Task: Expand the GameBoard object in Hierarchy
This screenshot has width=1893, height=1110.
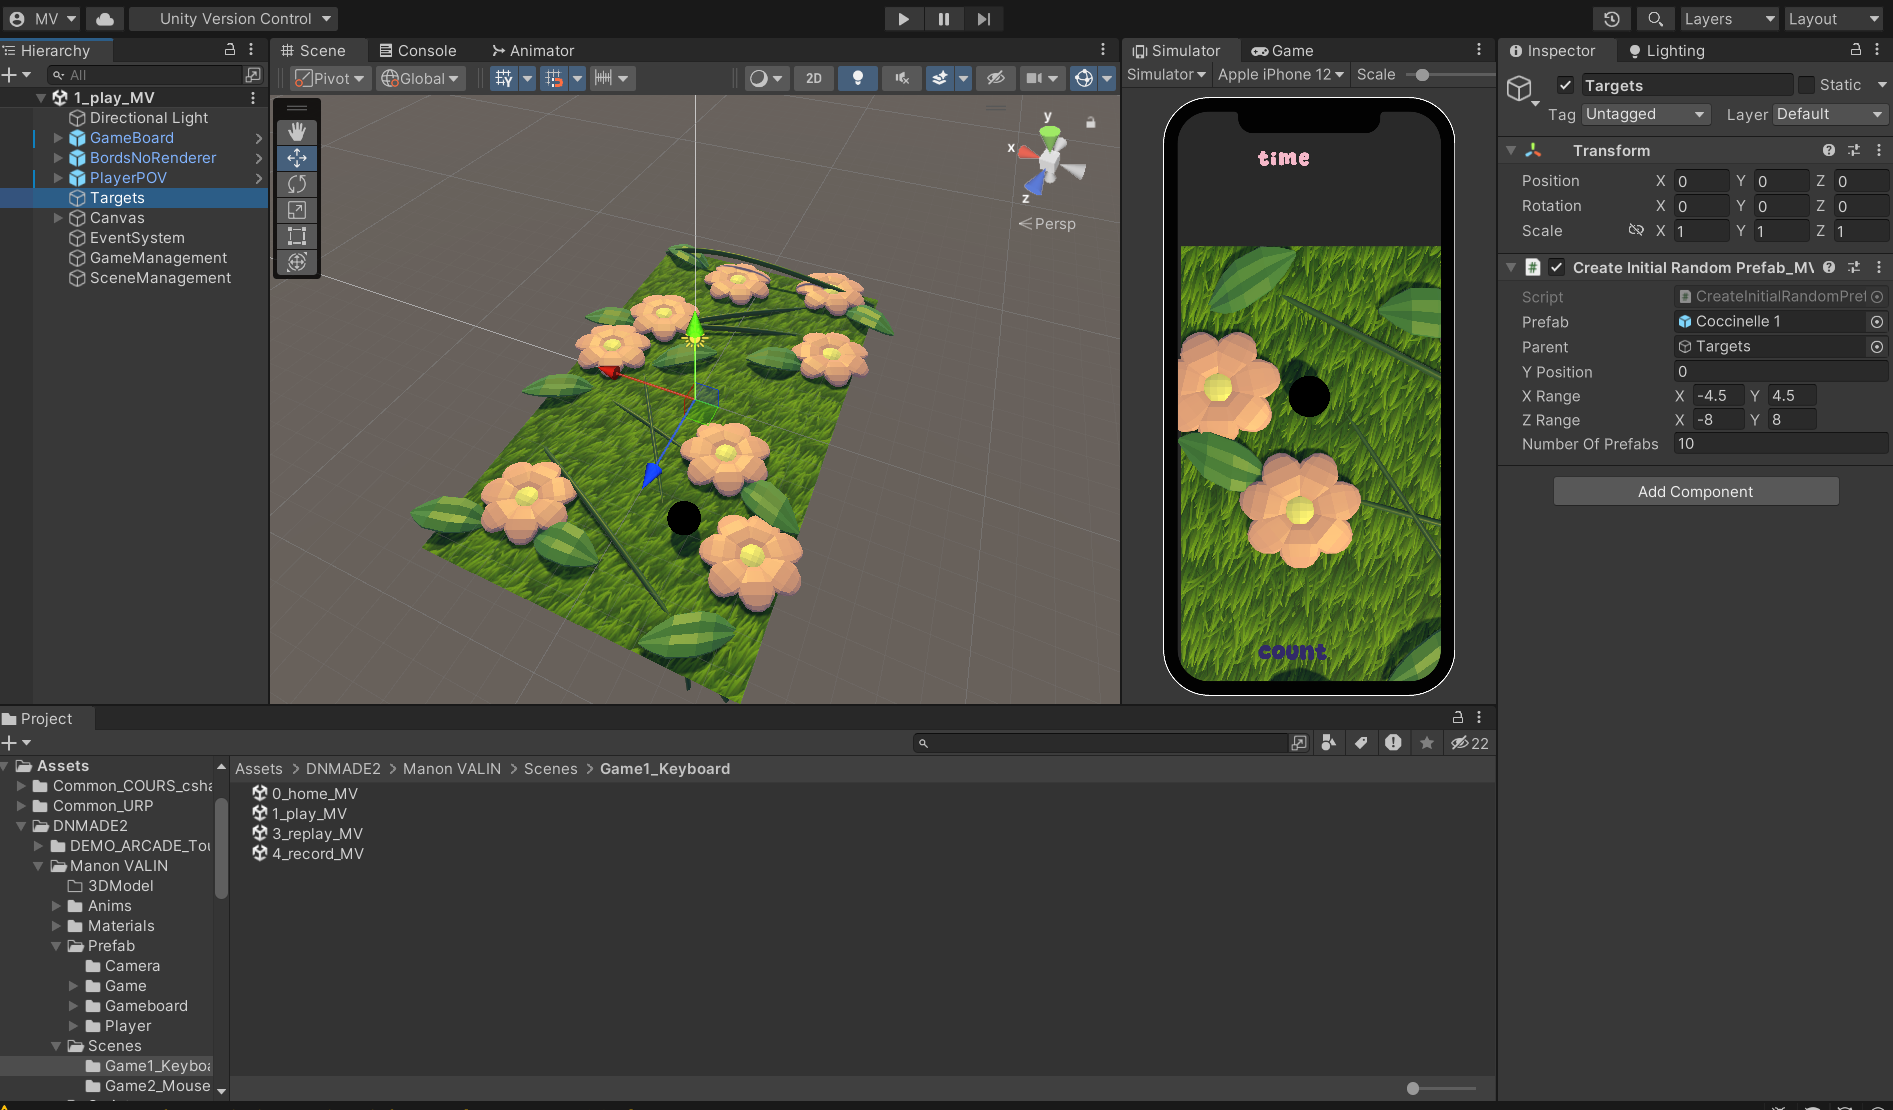Action: click(58, 138)
